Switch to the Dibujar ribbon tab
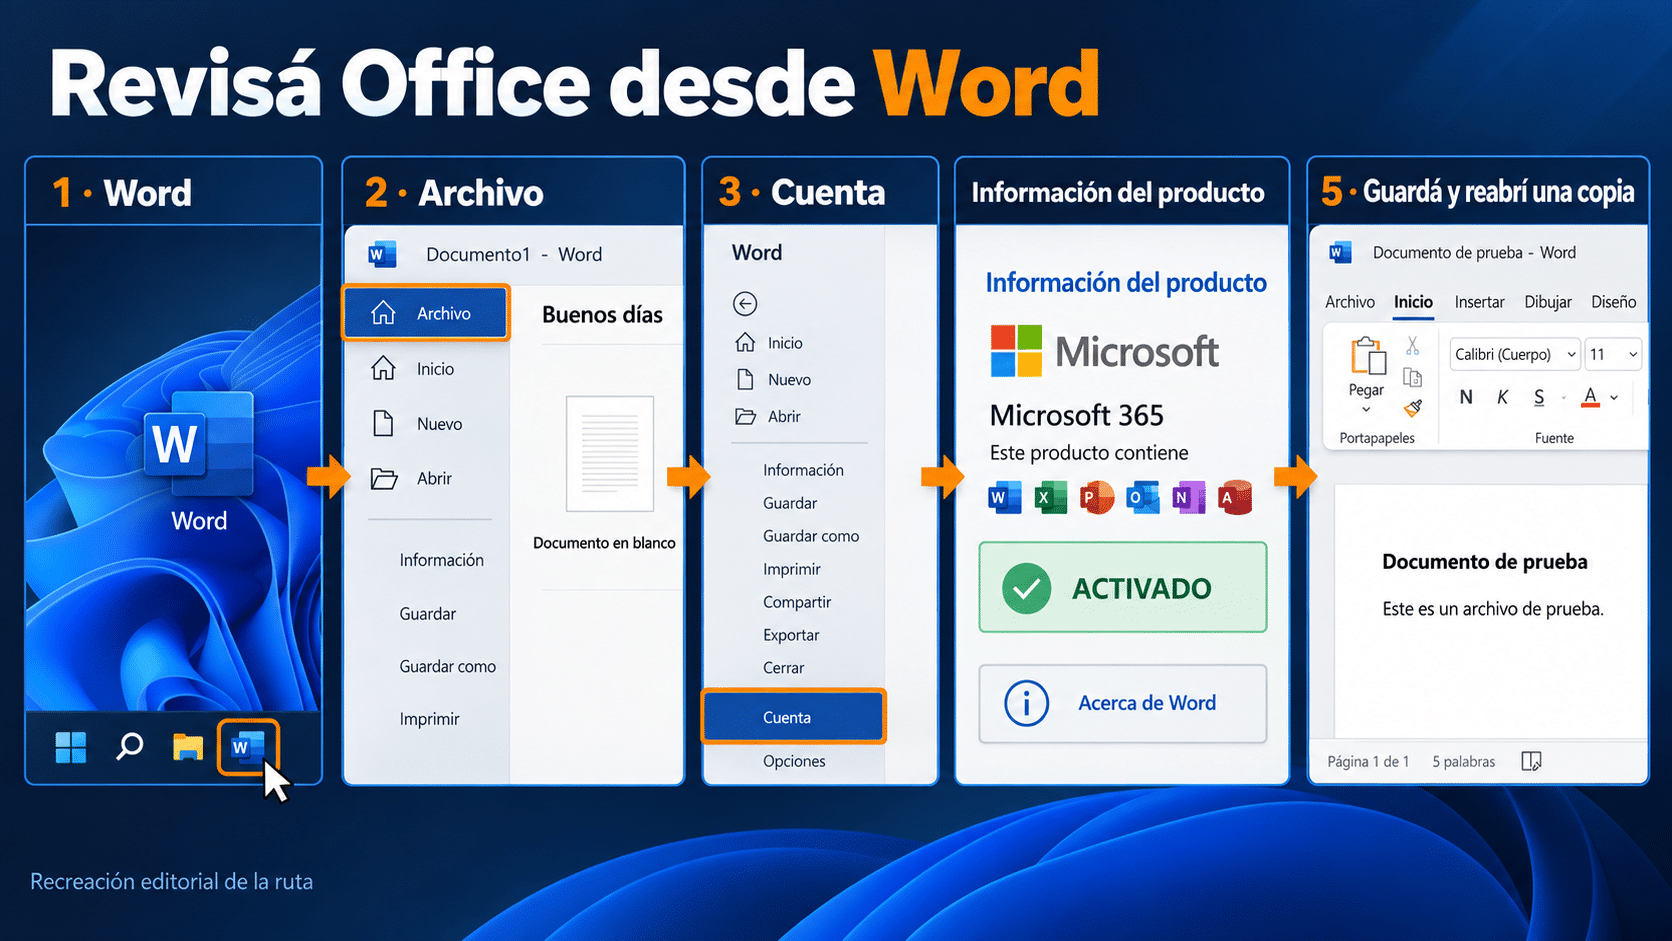 coord(1548,302)
